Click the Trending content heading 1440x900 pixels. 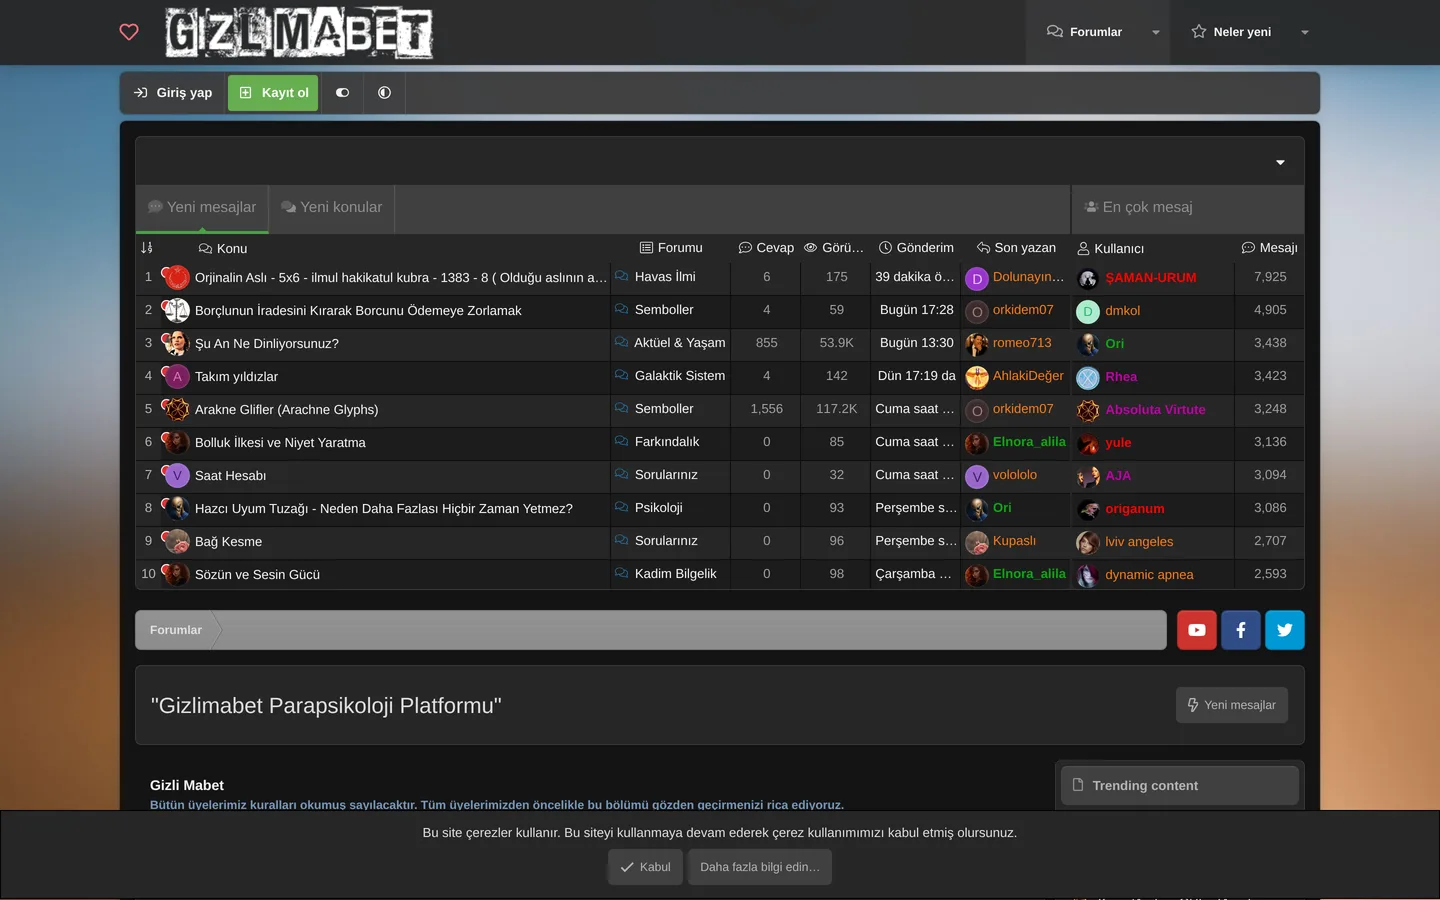click(x=1145, y=786)
